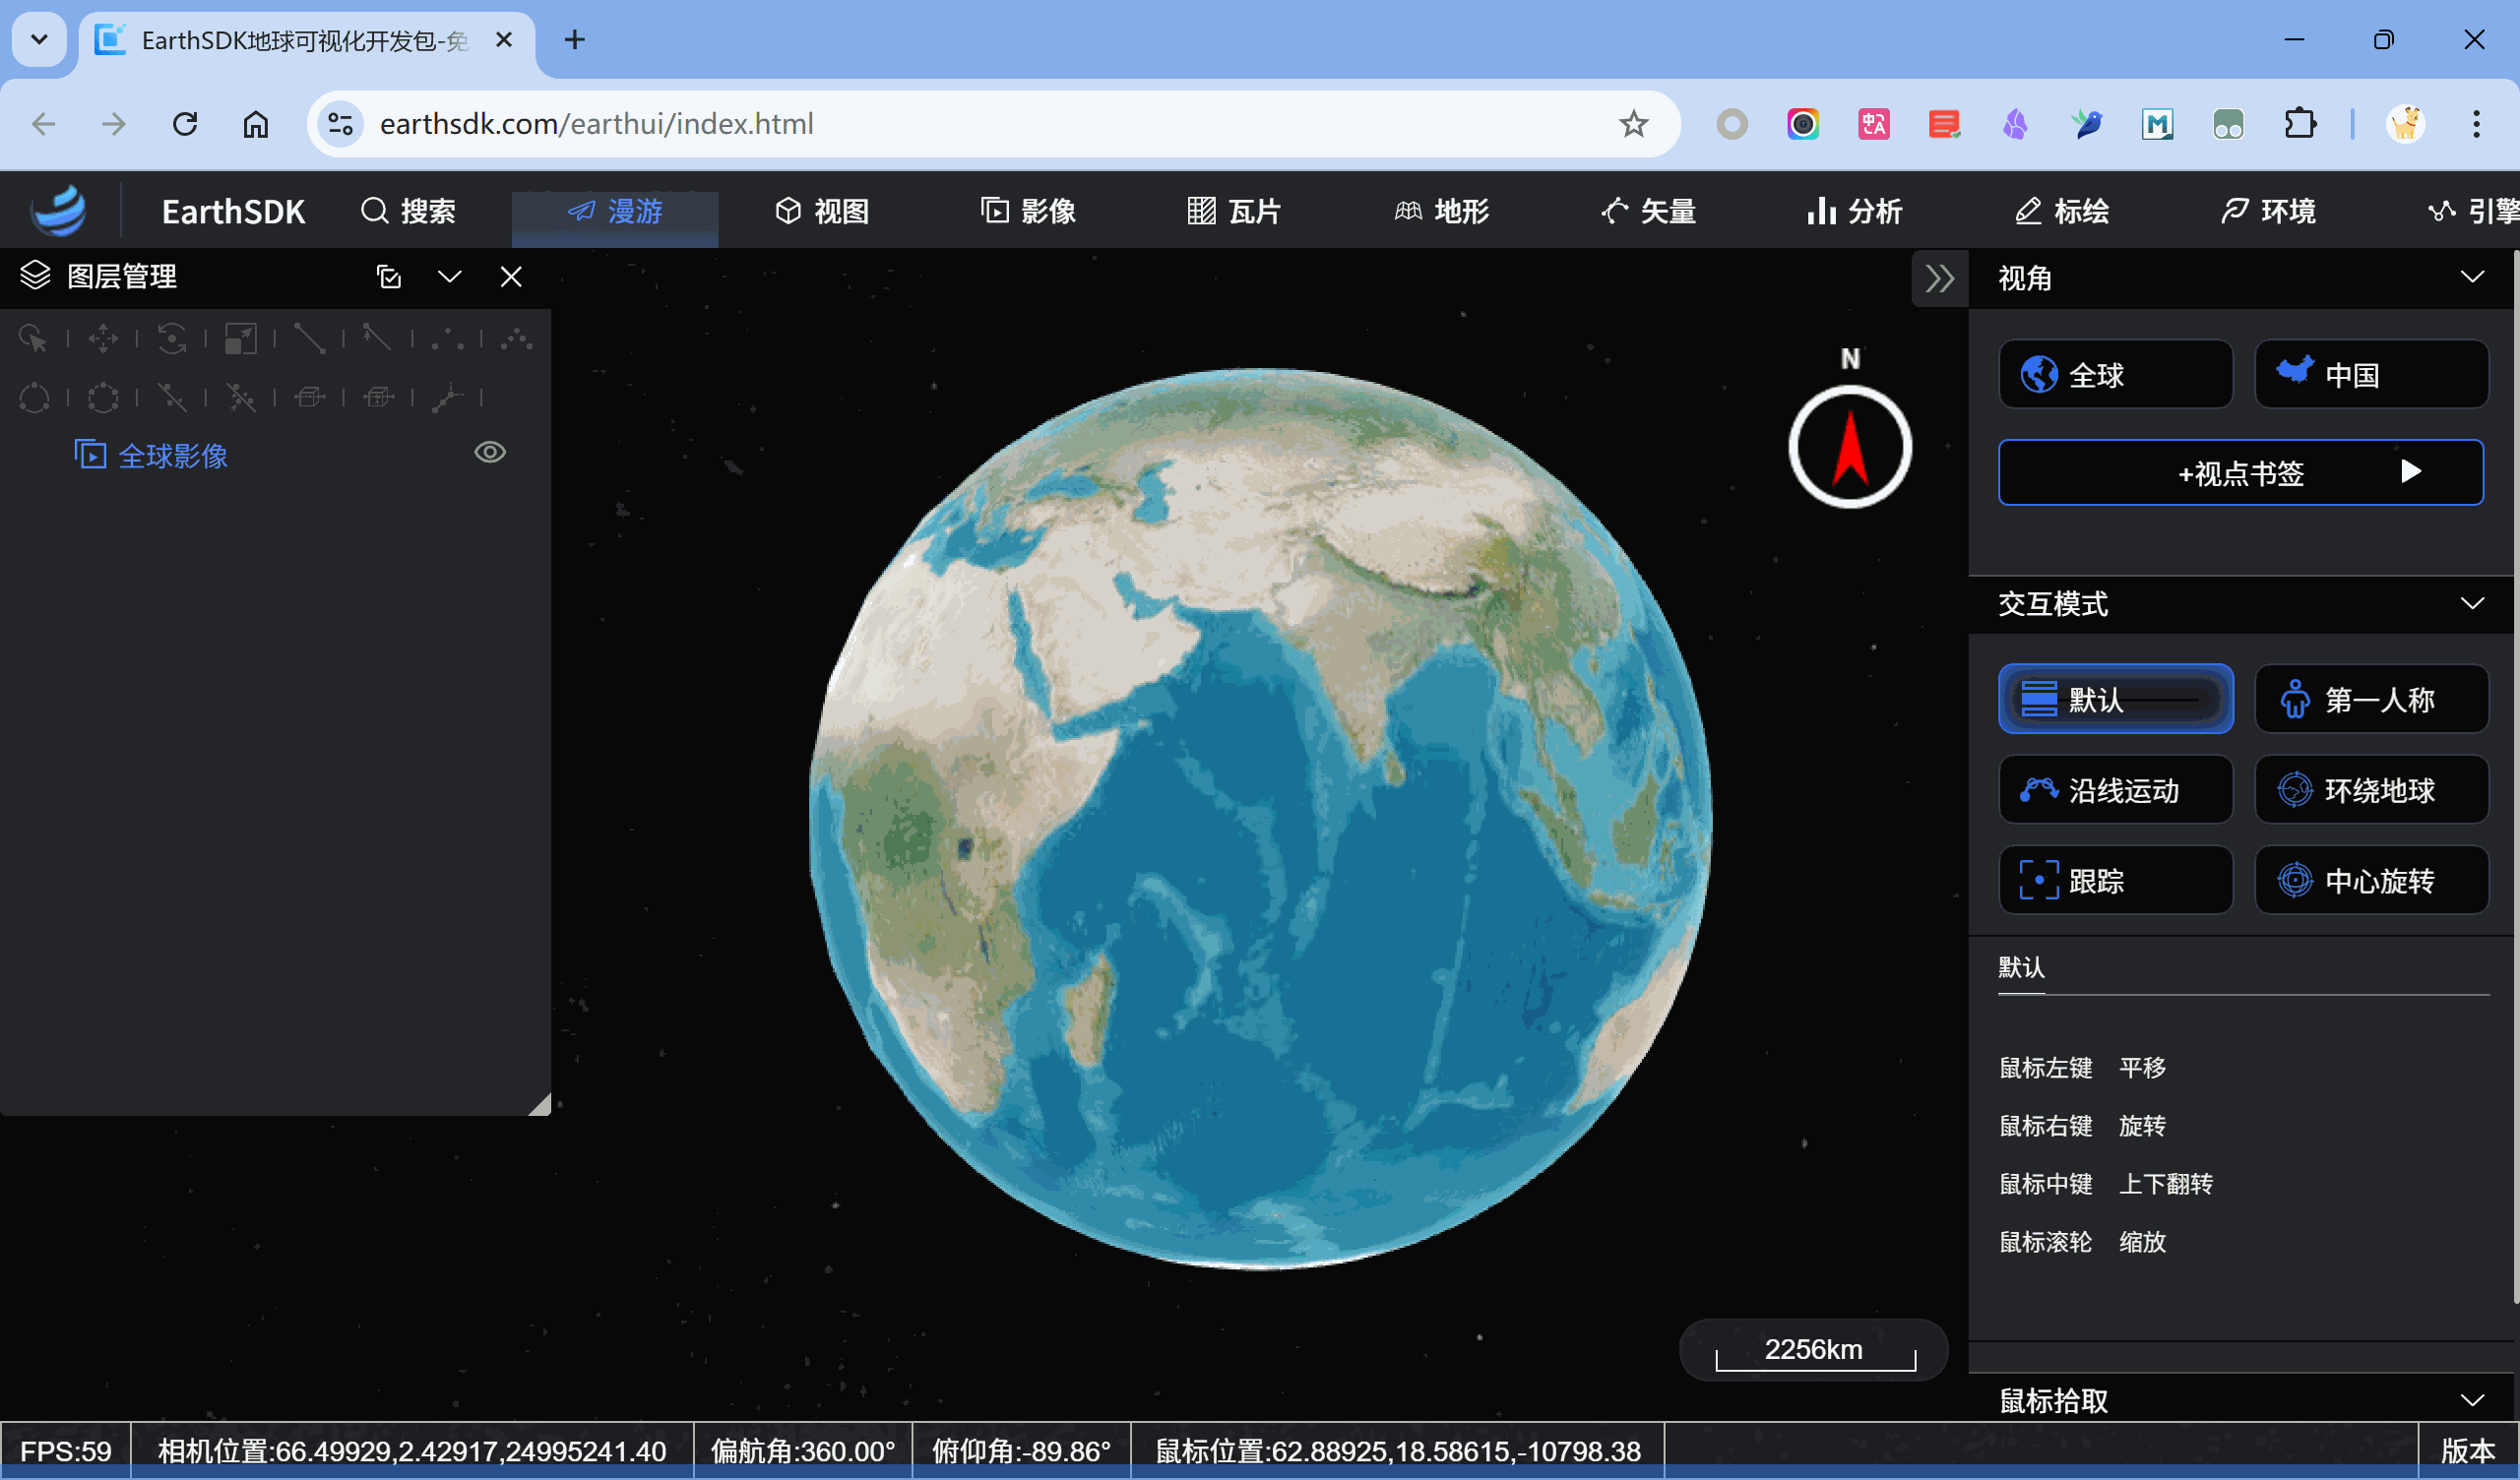Toggle visibility of 全球影像 layer

tap(490, 453)
